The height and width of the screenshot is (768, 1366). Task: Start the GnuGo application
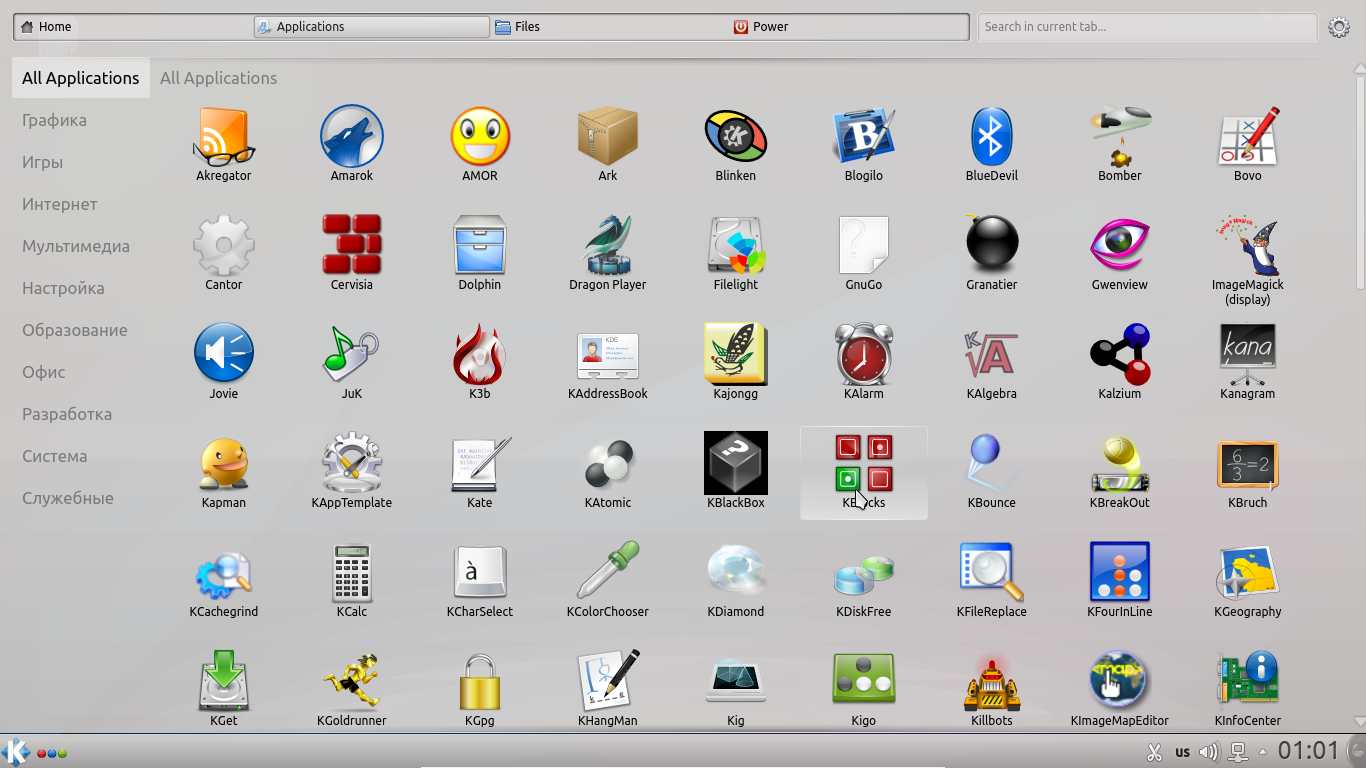pyautogui.click(x=864, y=254)
